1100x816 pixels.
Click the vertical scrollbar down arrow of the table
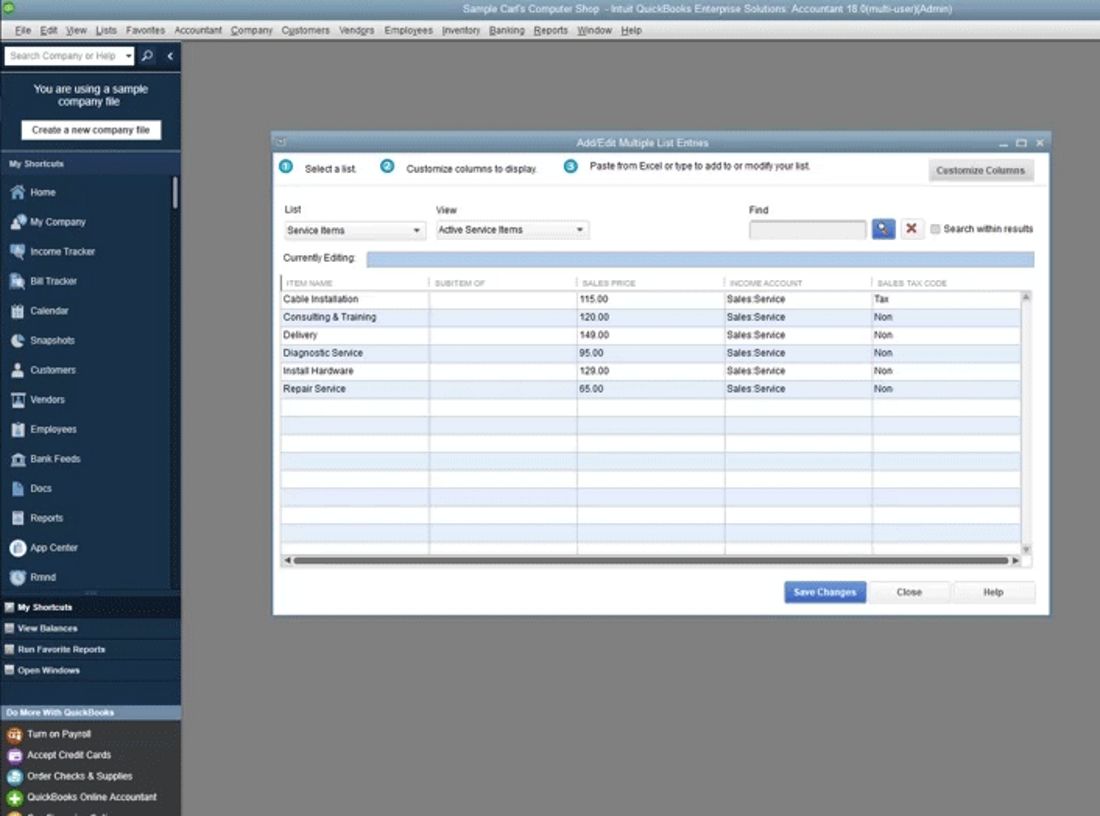click(x=1026, y=549)
